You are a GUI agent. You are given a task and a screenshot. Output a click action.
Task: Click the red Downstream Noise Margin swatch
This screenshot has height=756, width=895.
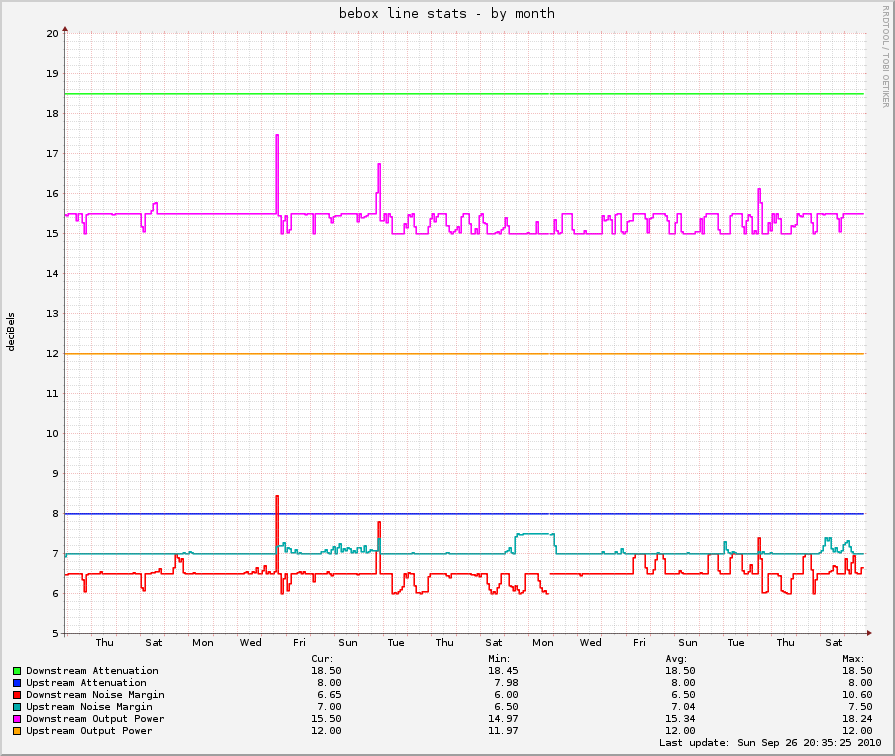click(x=17, y=695)
